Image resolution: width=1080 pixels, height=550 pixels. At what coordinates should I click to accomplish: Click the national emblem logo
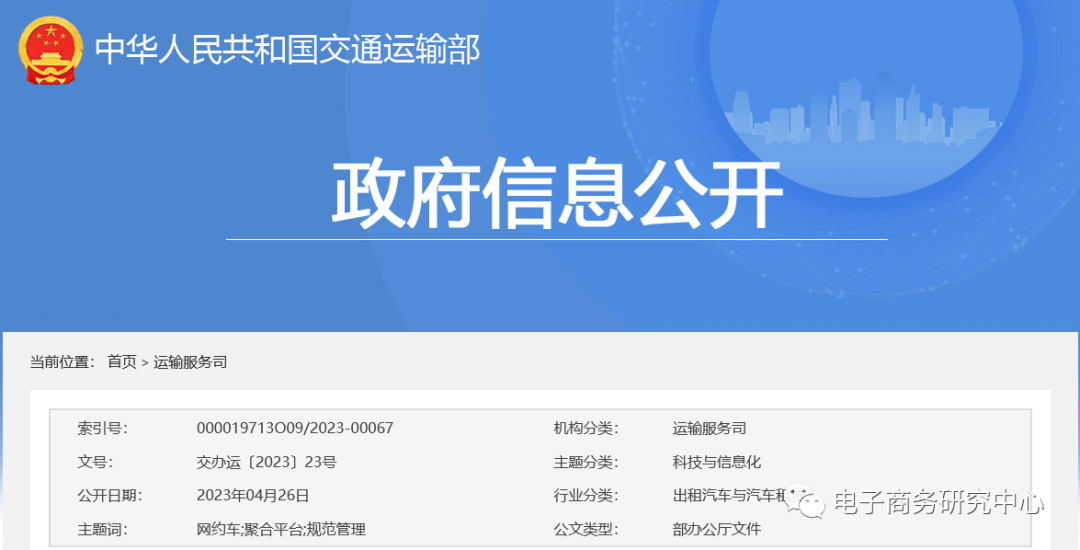[51, 50]
